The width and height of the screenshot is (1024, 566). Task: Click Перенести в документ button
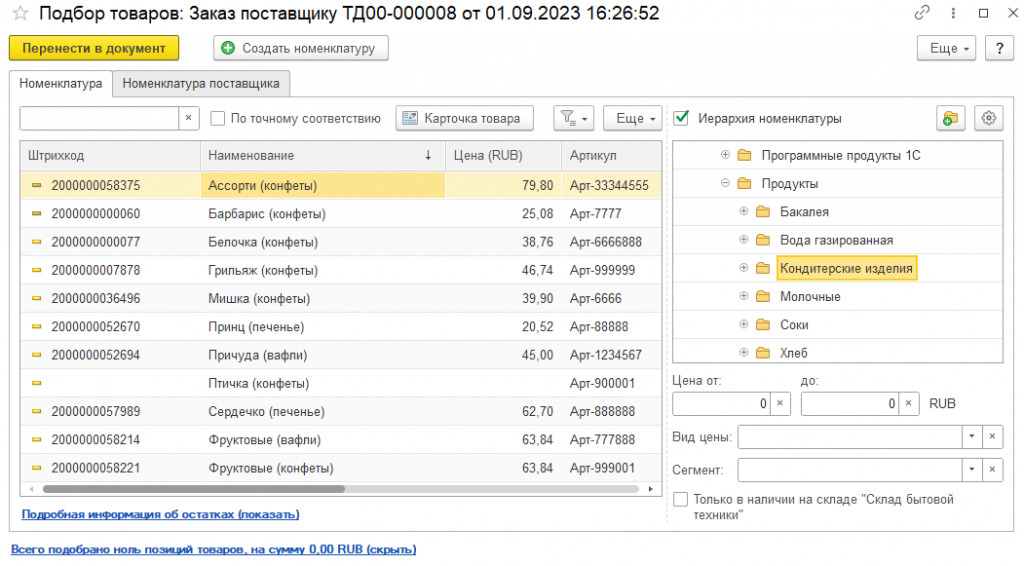94,48
